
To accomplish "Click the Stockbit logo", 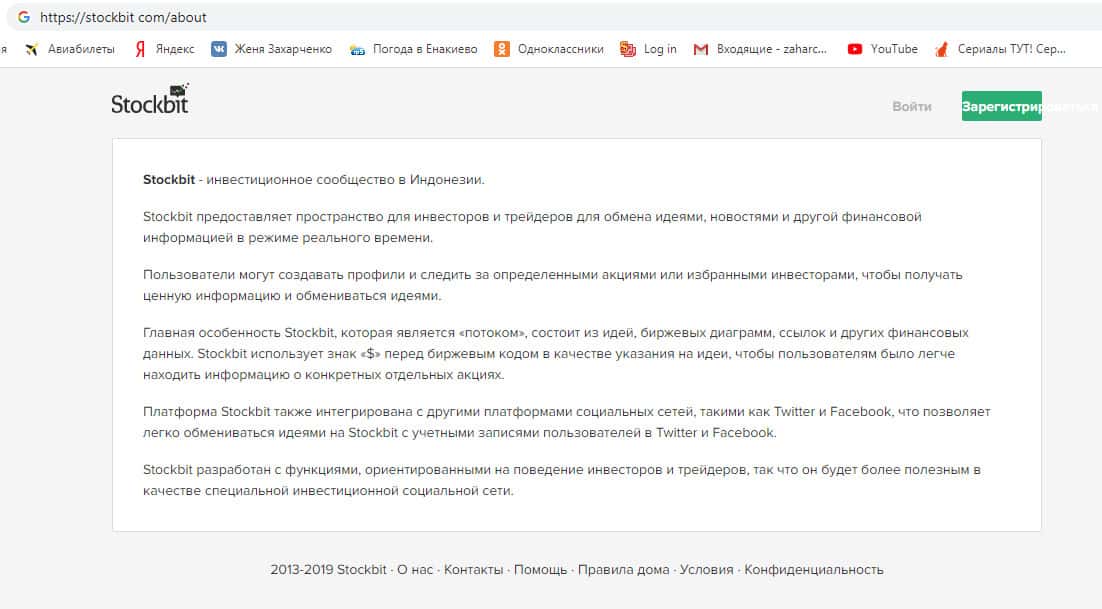I will point(150,100).
